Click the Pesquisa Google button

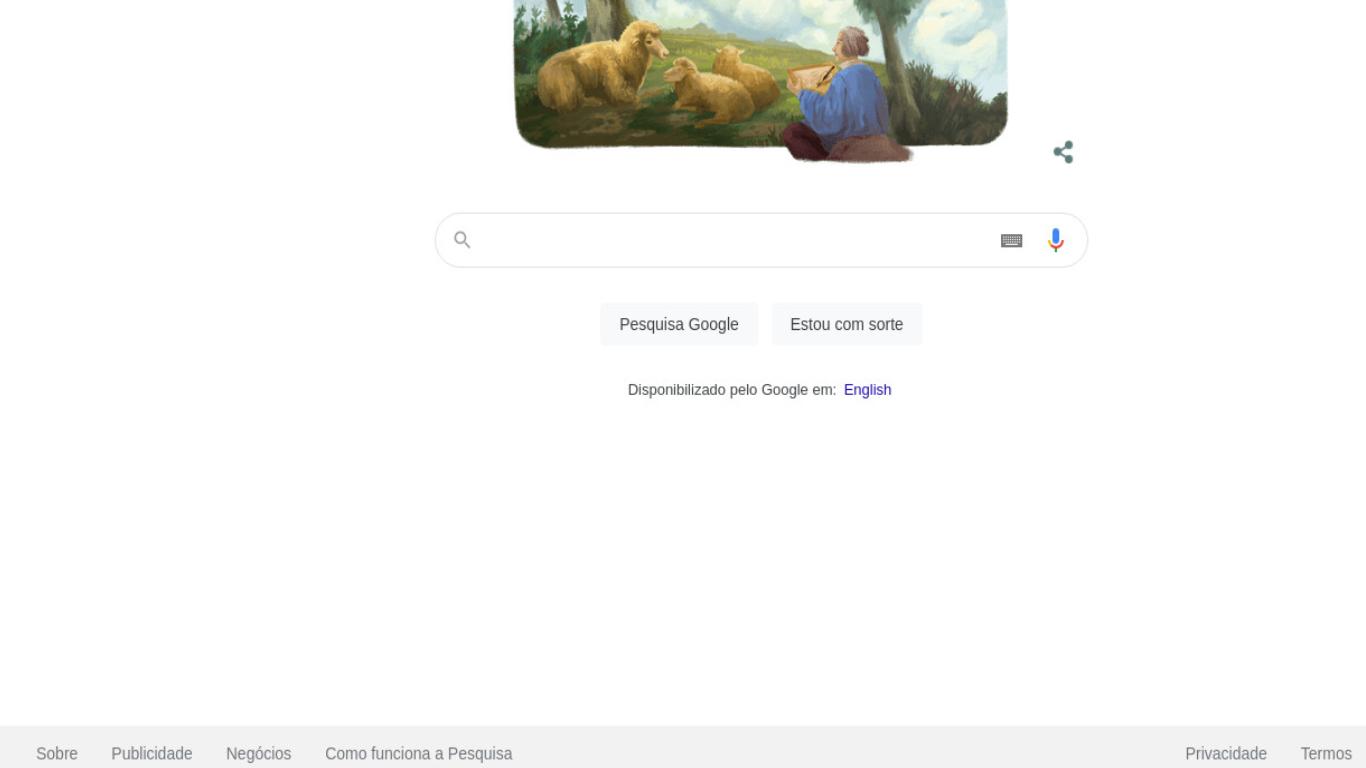tap(679, 324)
